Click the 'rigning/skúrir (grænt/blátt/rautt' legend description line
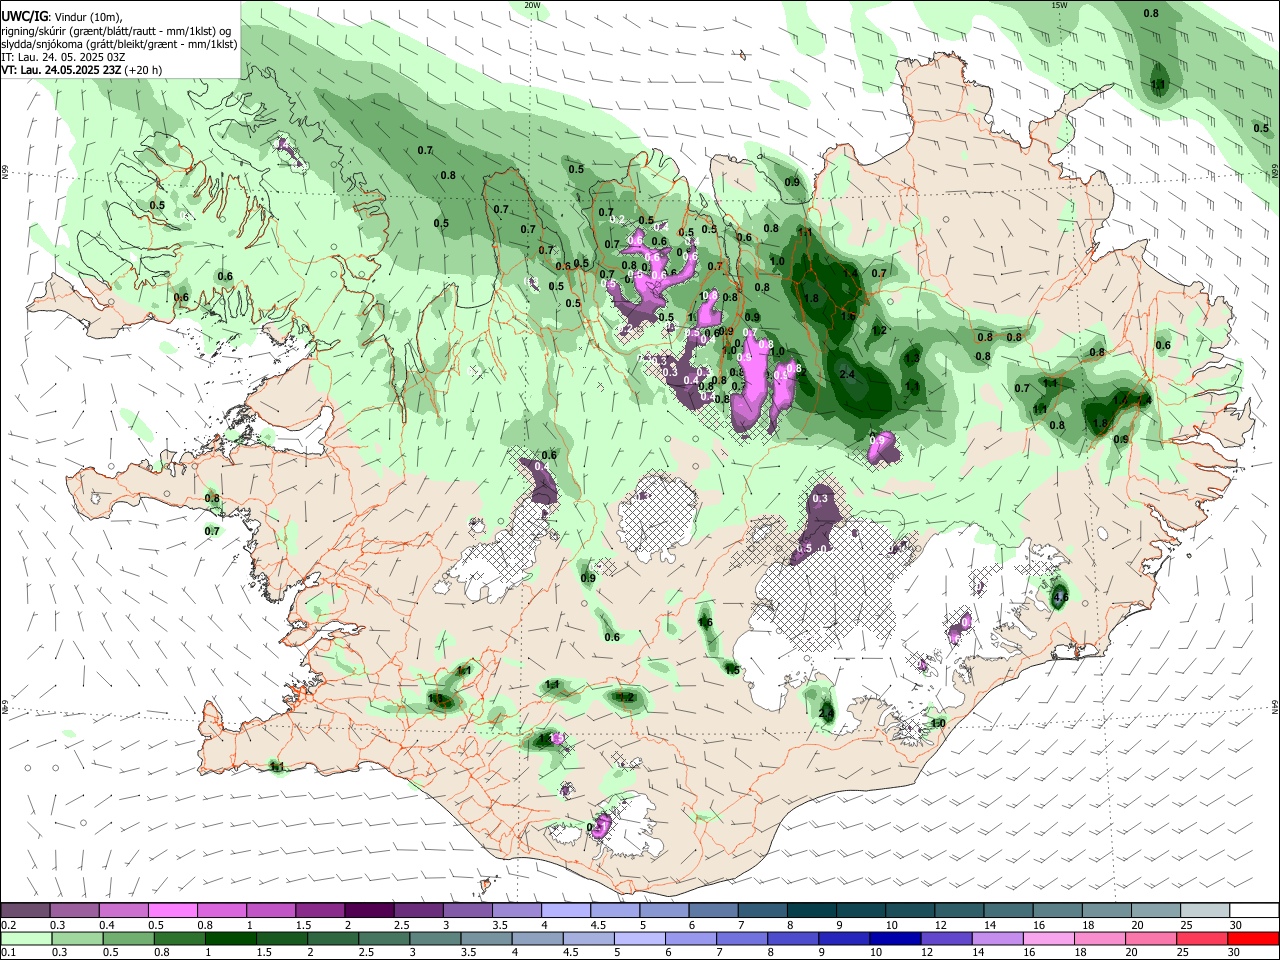 tap(116, 30)
